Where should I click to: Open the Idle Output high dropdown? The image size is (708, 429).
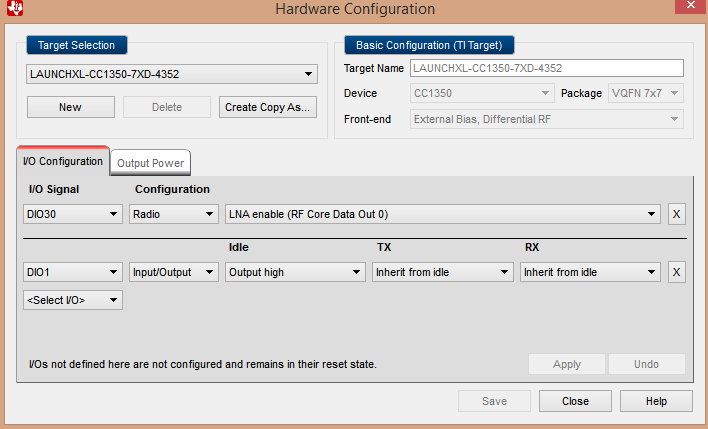click(295, 272)
